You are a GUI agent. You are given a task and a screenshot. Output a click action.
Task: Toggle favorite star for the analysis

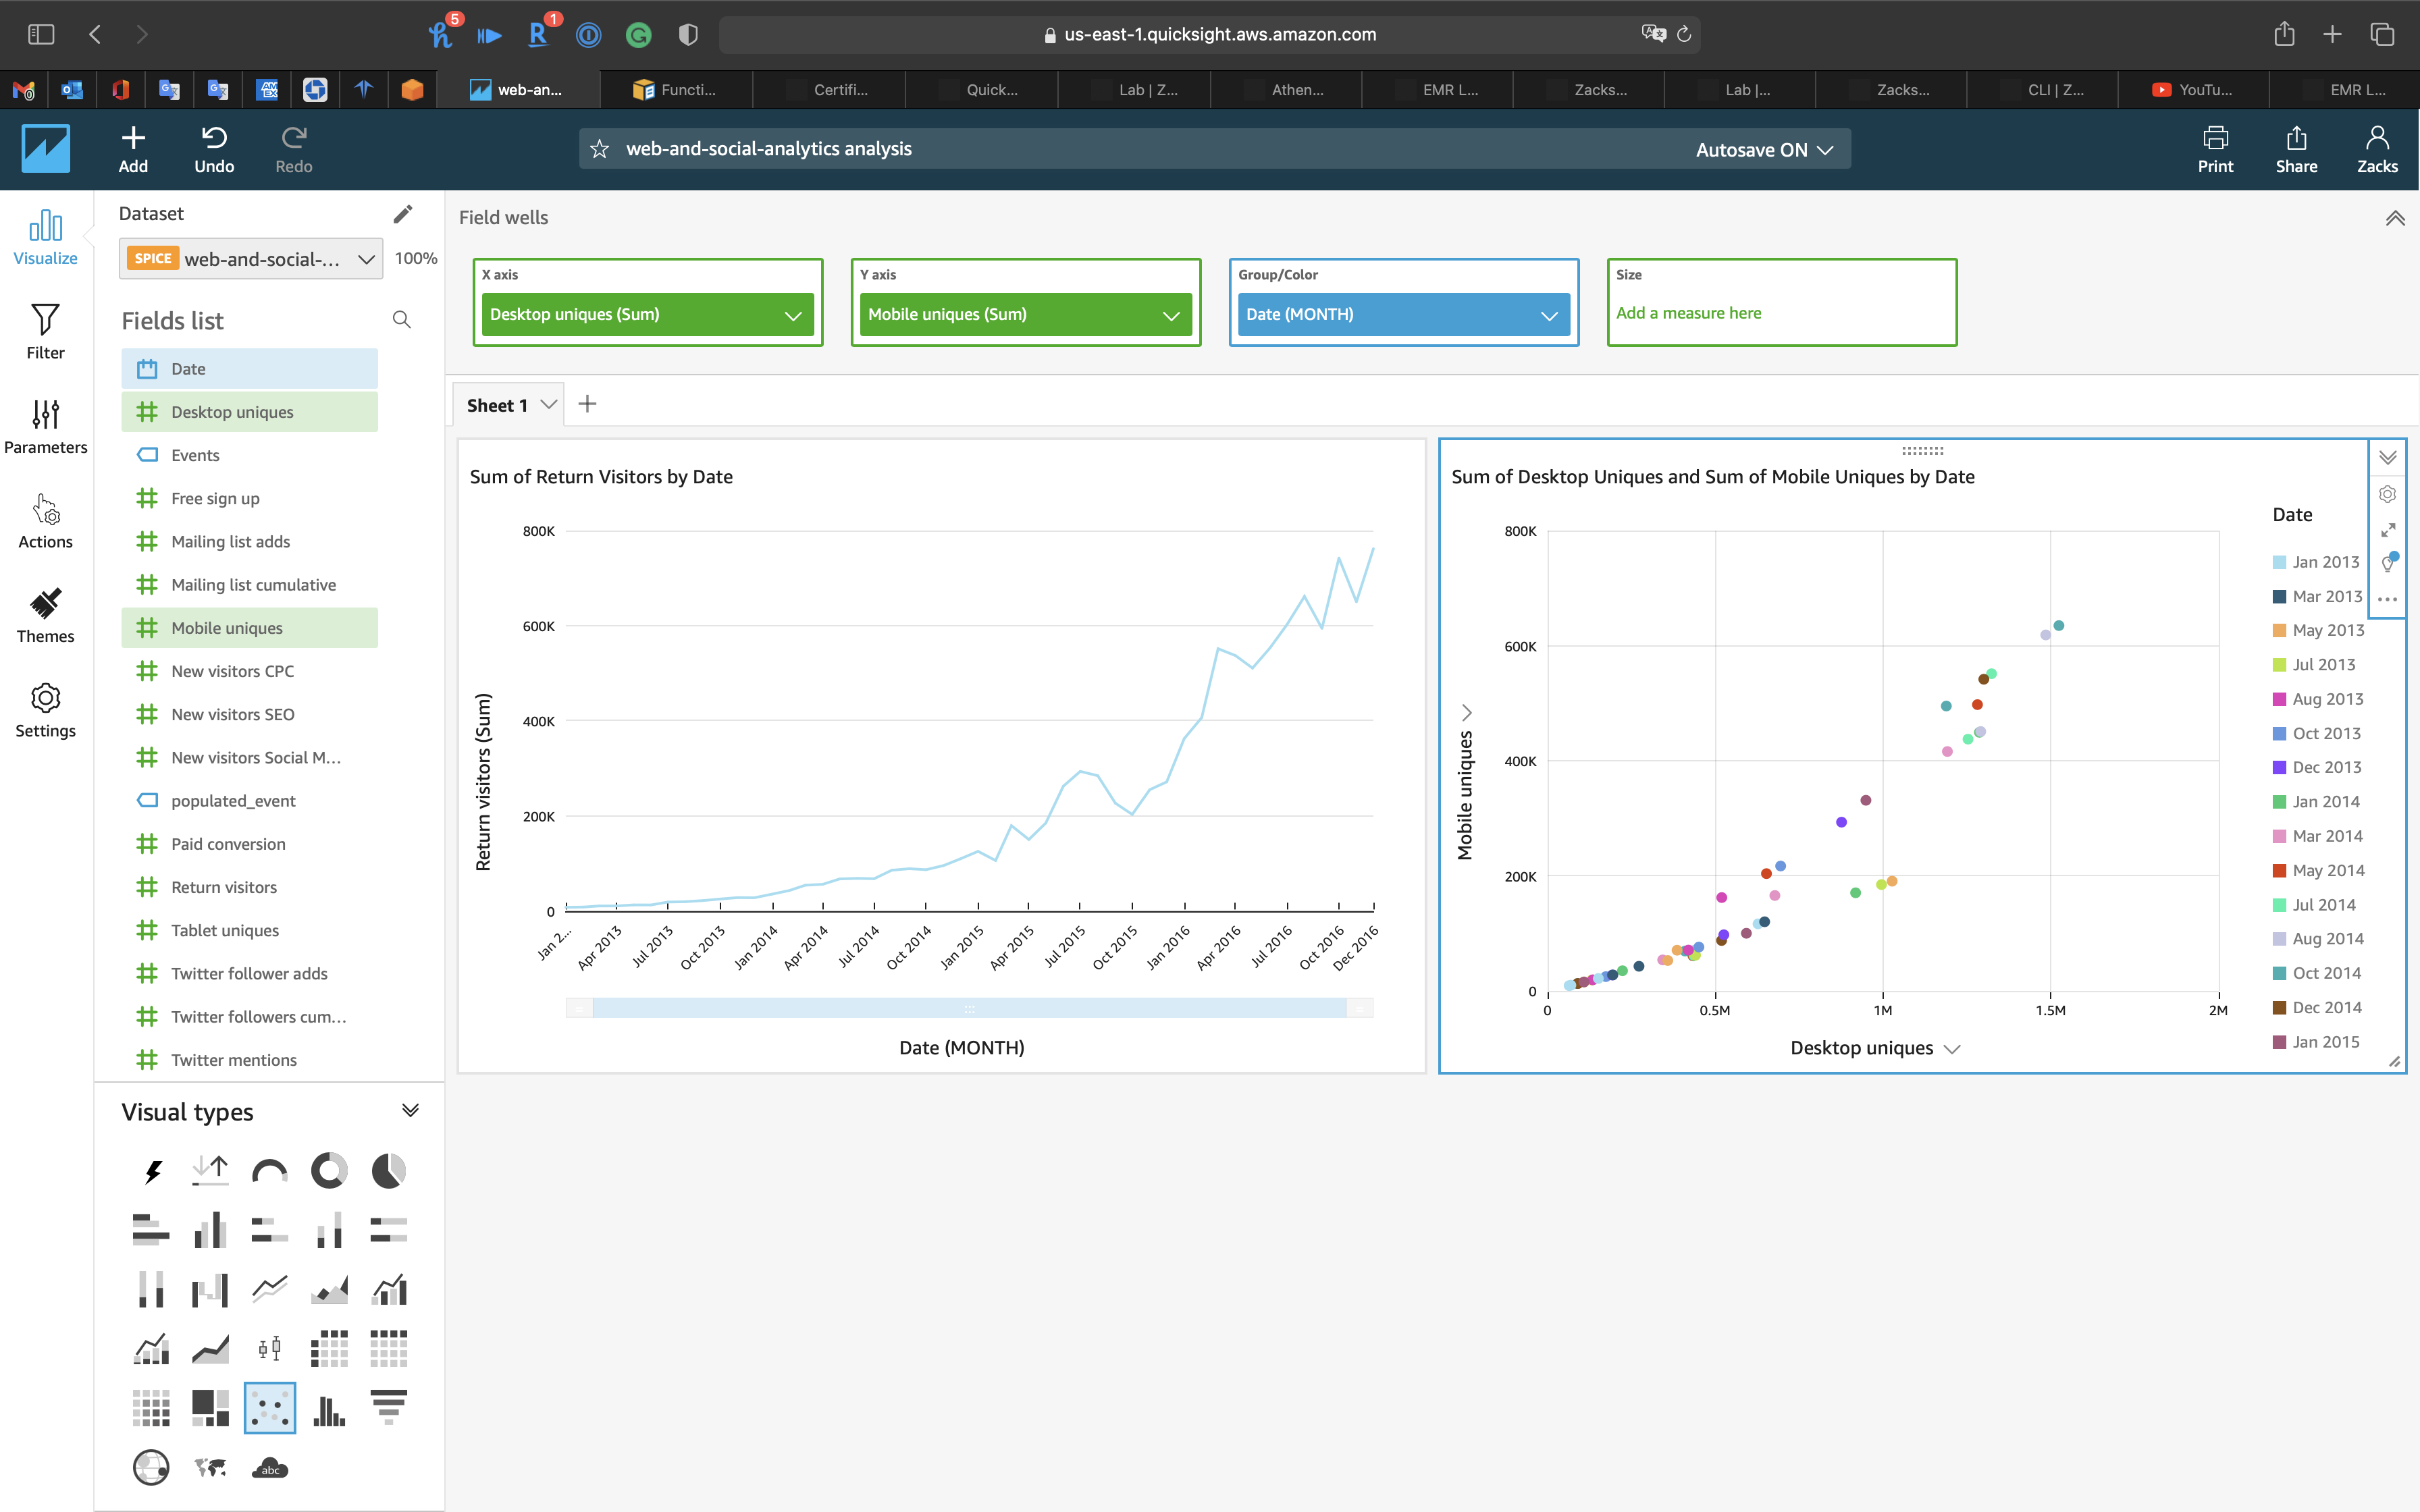point(600,149)
